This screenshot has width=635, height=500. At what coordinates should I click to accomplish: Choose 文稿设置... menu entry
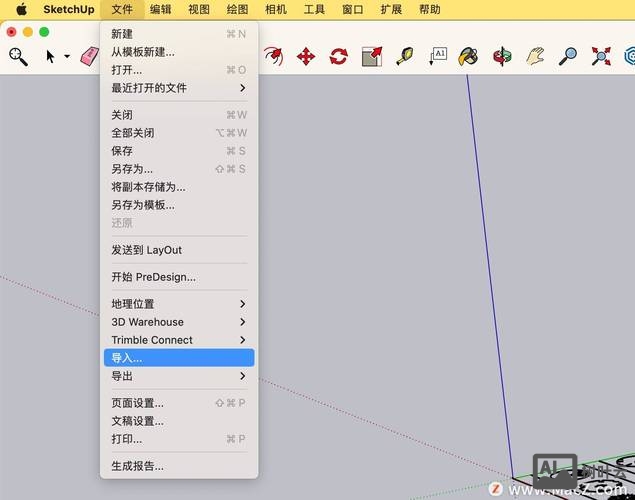coord(179,421)
